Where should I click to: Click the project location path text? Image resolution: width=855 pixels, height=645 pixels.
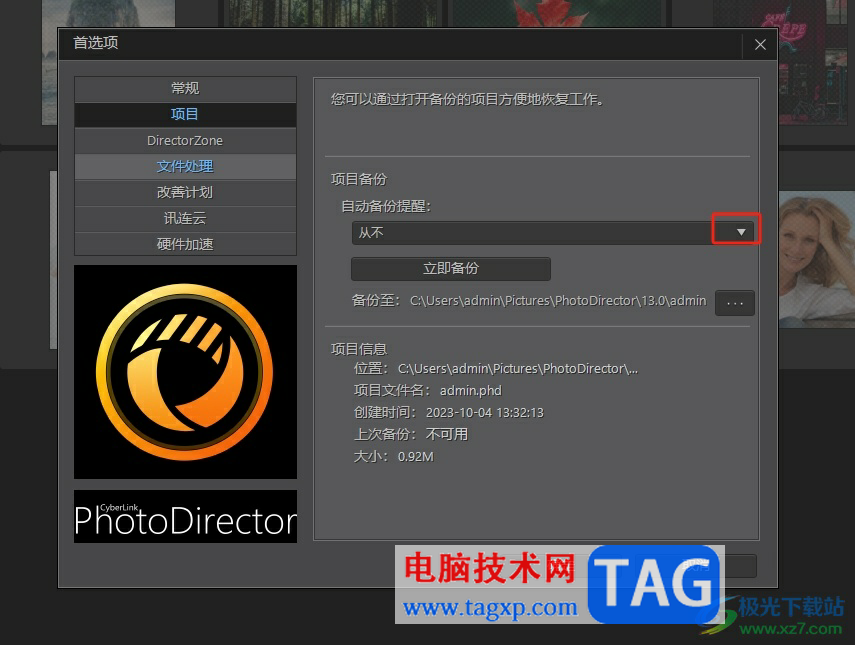(x=517, y=369)
